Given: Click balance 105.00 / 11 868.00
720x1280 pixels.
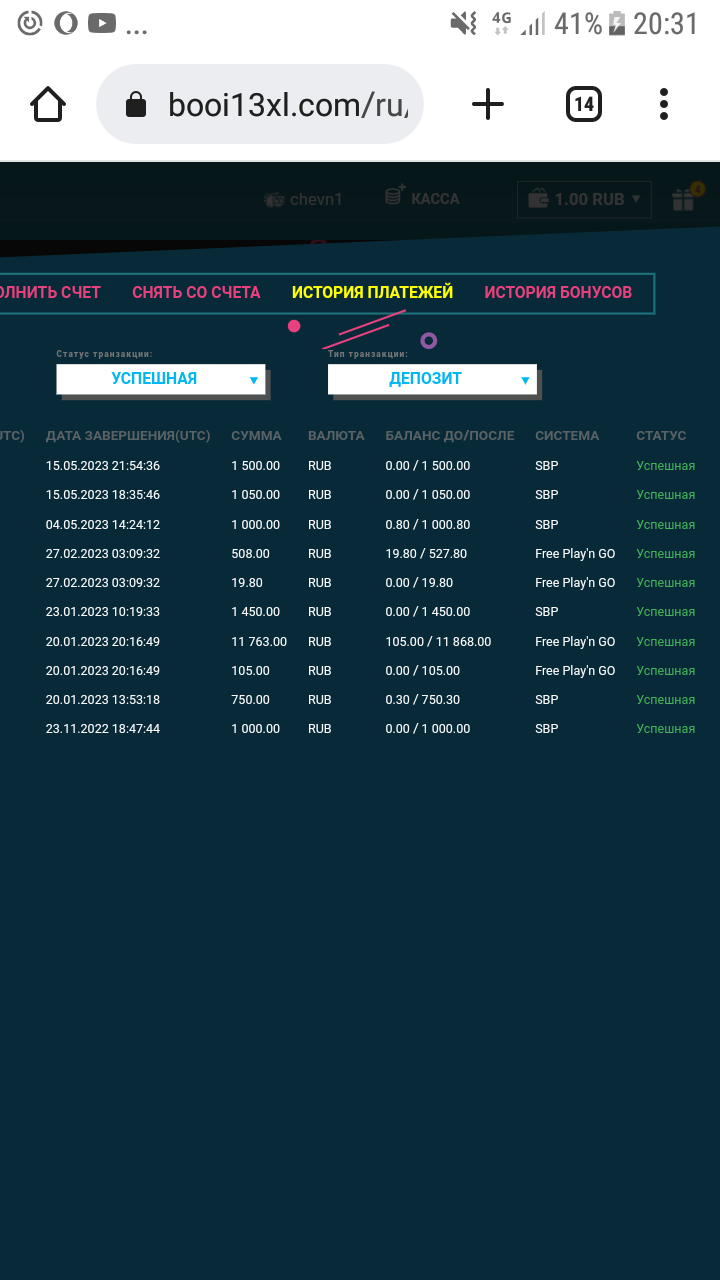Looking at the screenshot, I should (x=438, y=642).
